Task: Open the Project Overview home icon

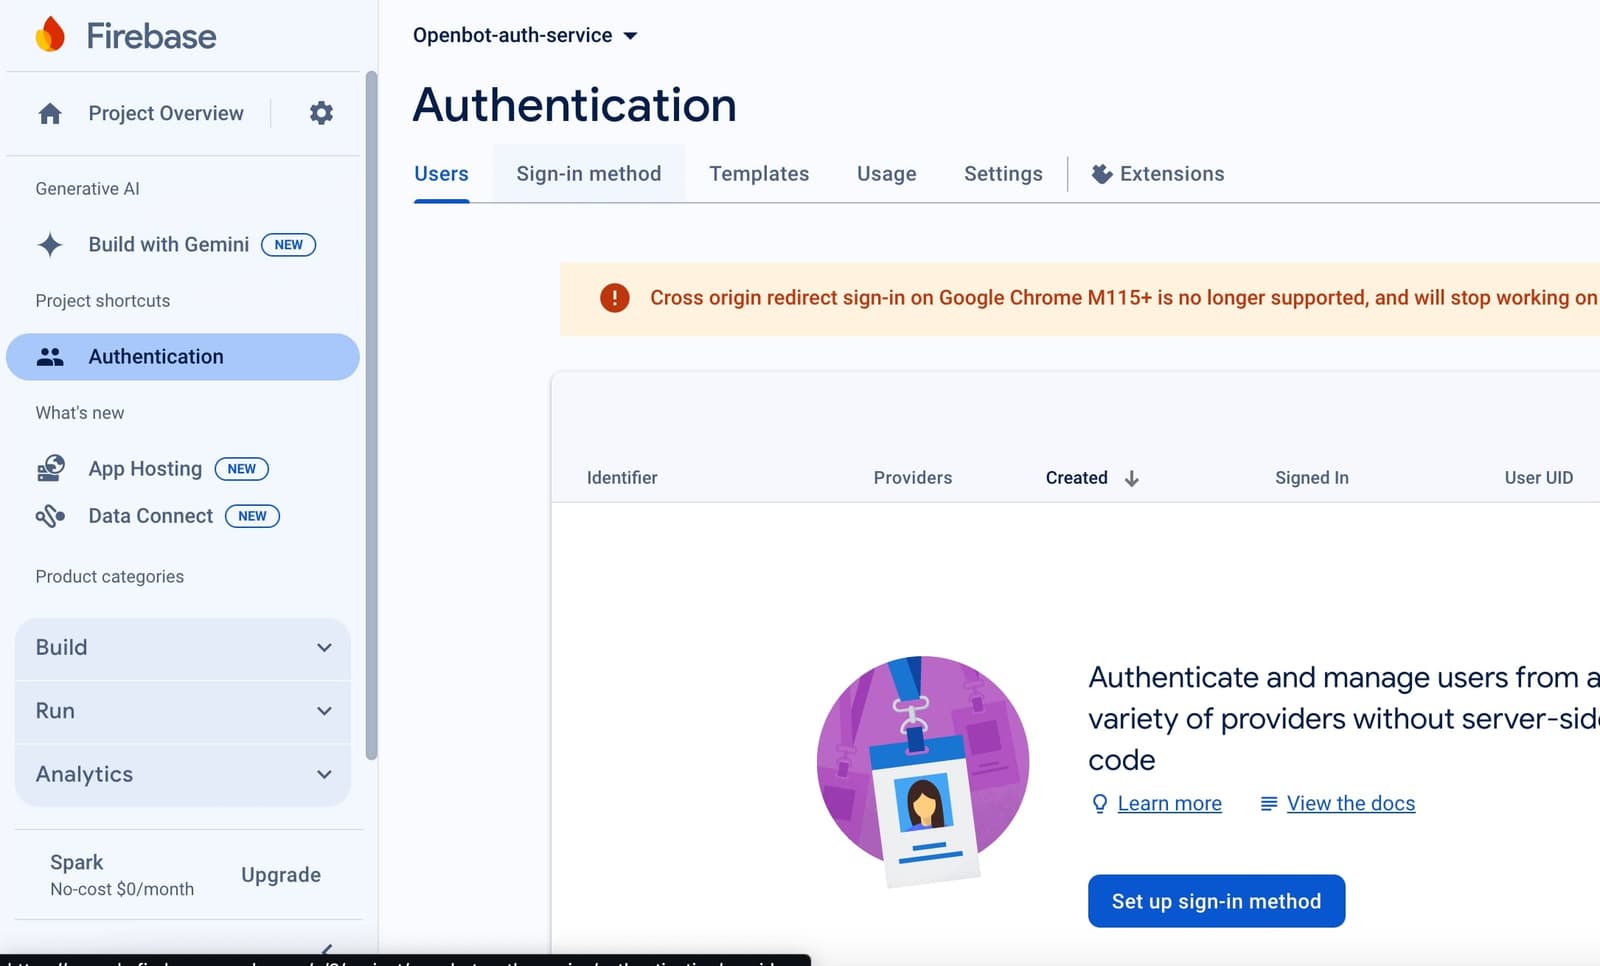Action: click(x=50, y=113)
